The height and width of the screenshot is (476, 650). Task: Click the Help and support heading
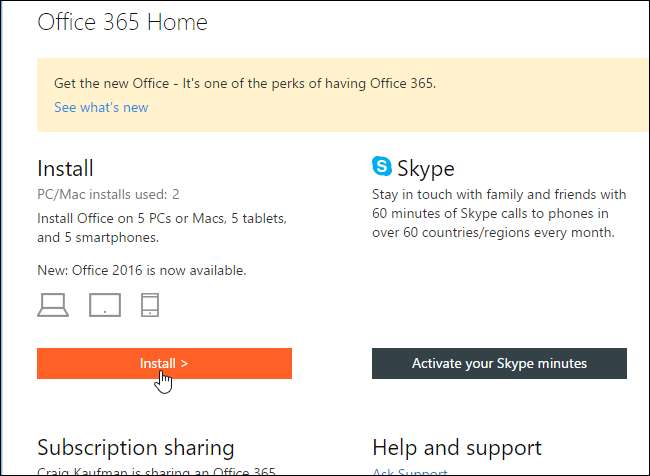click(457, 447)
